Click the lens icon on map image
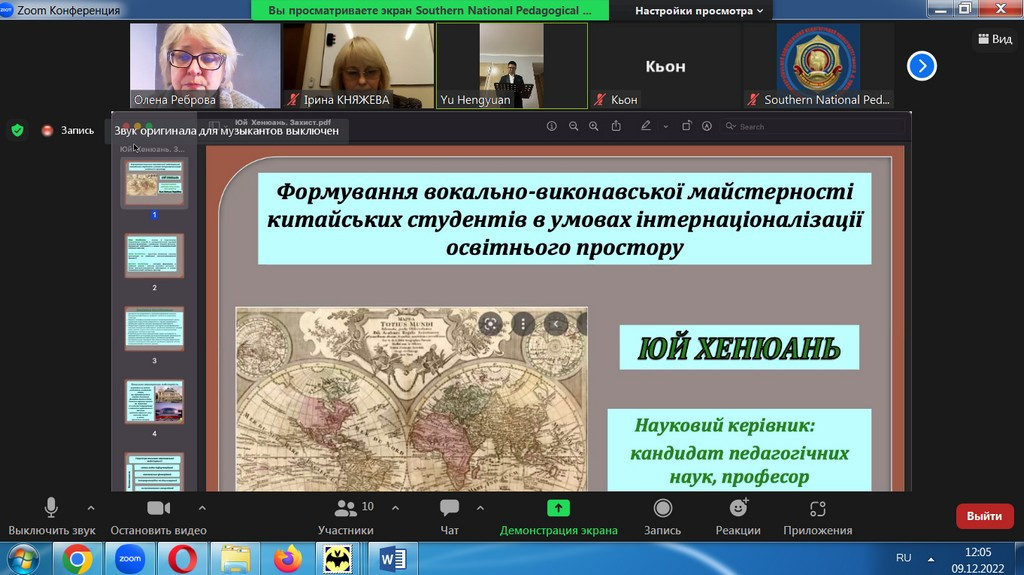 pos(490,323)
